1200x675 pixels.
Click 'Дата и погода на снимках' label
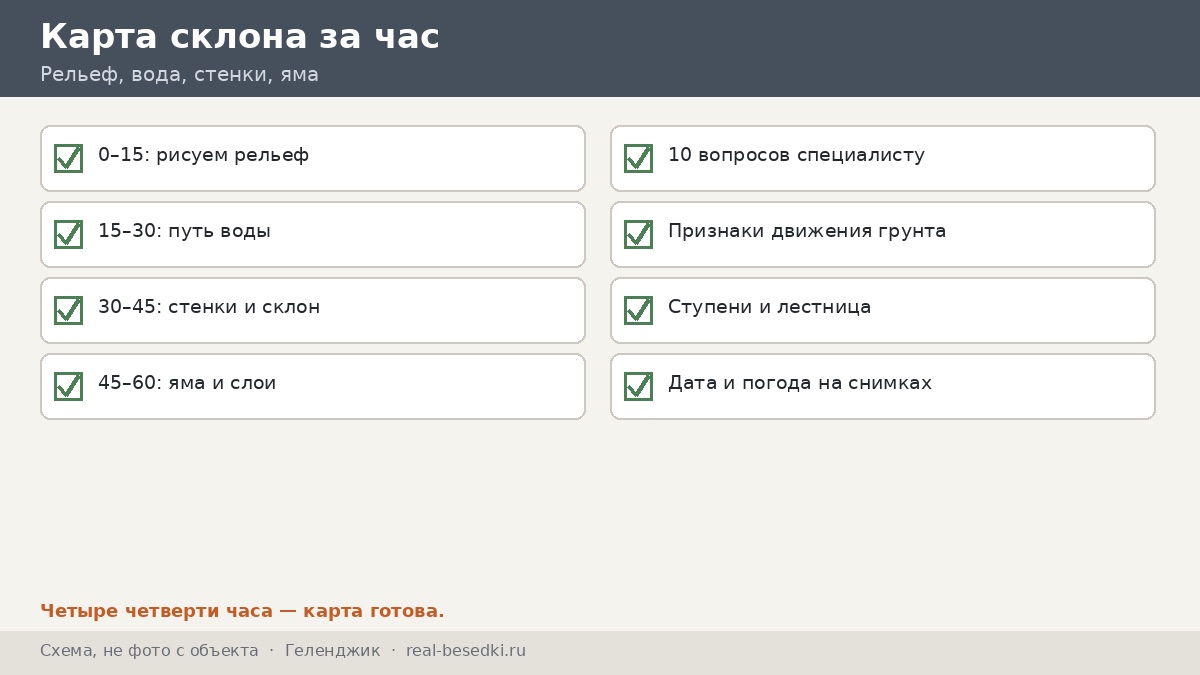tap(800, 383)
